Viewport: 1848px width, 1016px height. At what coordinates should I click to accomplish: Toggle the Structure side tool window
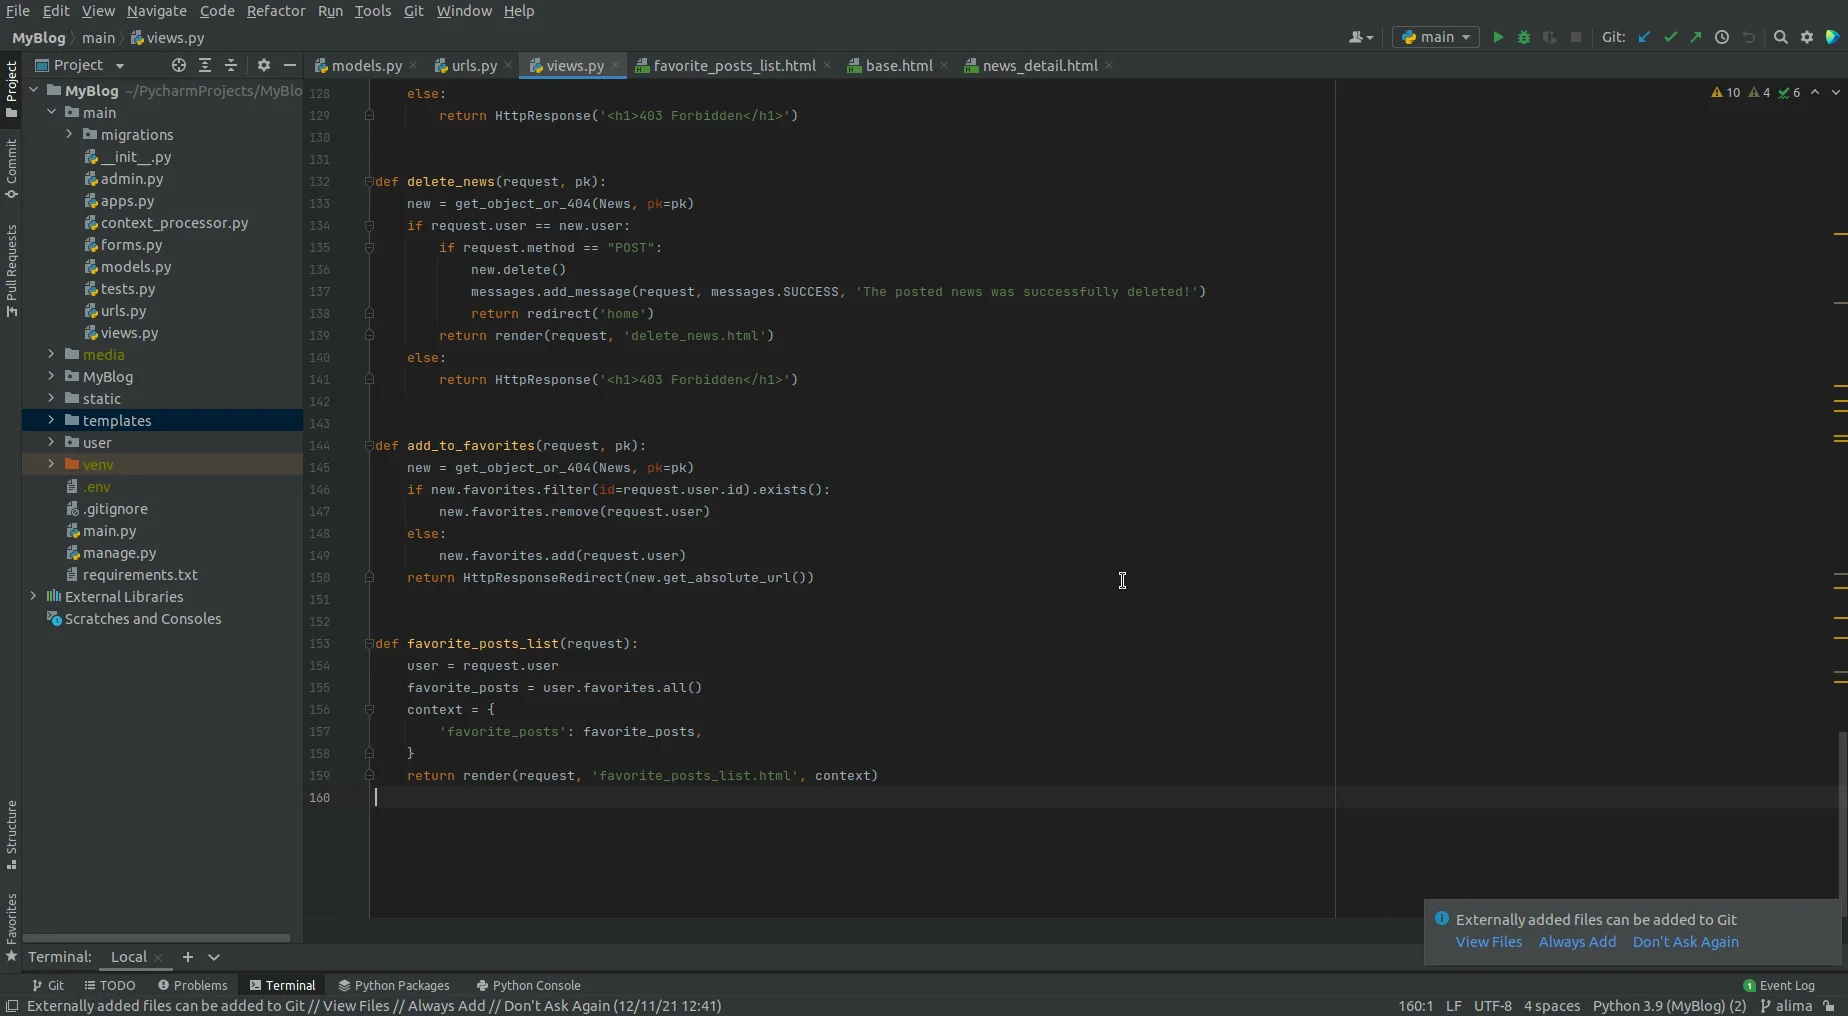(x=11, y=834)
